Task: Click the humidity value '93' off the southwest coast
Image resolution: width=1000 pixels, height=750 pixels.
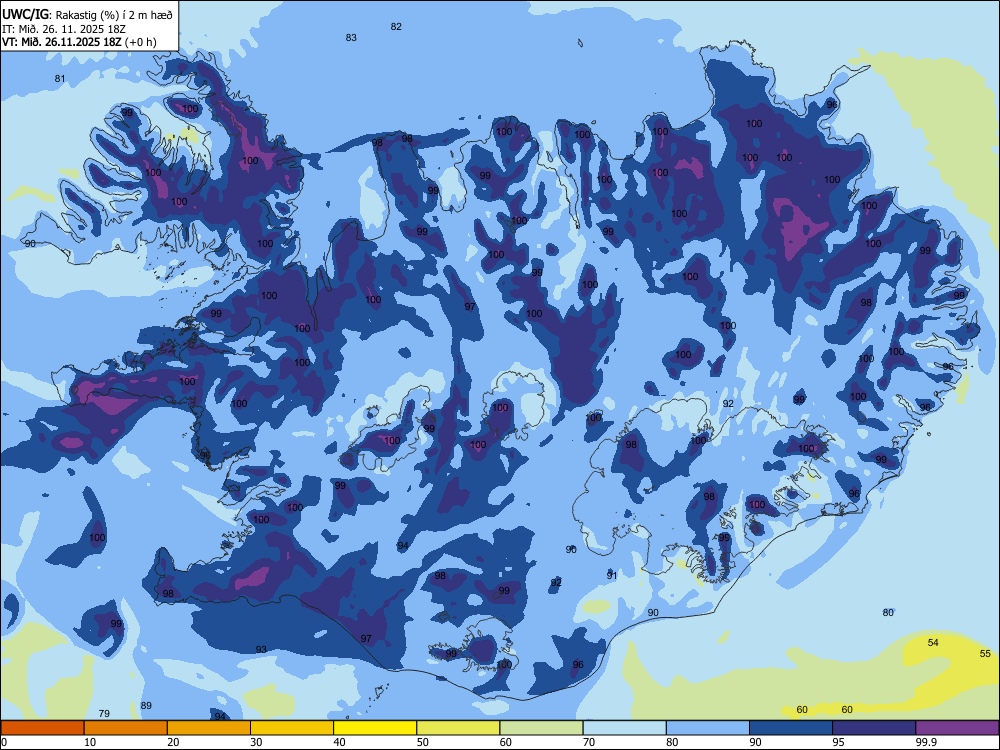Action: 261,650
